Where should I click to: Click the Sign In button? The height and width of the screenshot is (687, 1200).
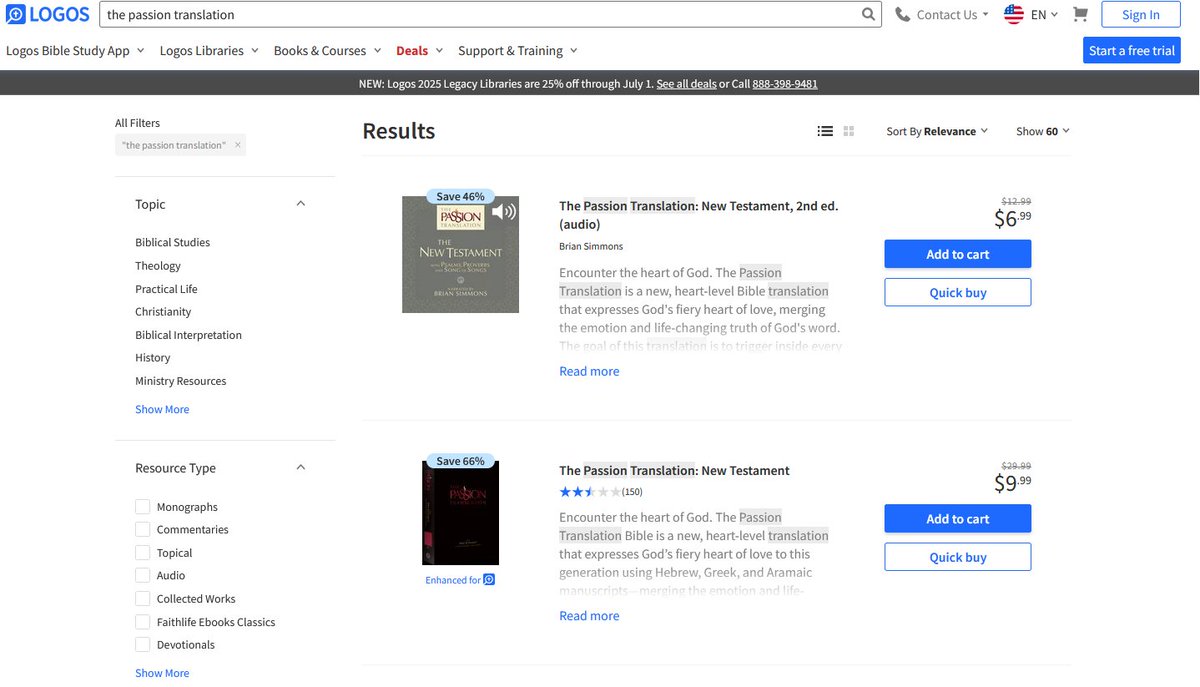coord(1141,14)
